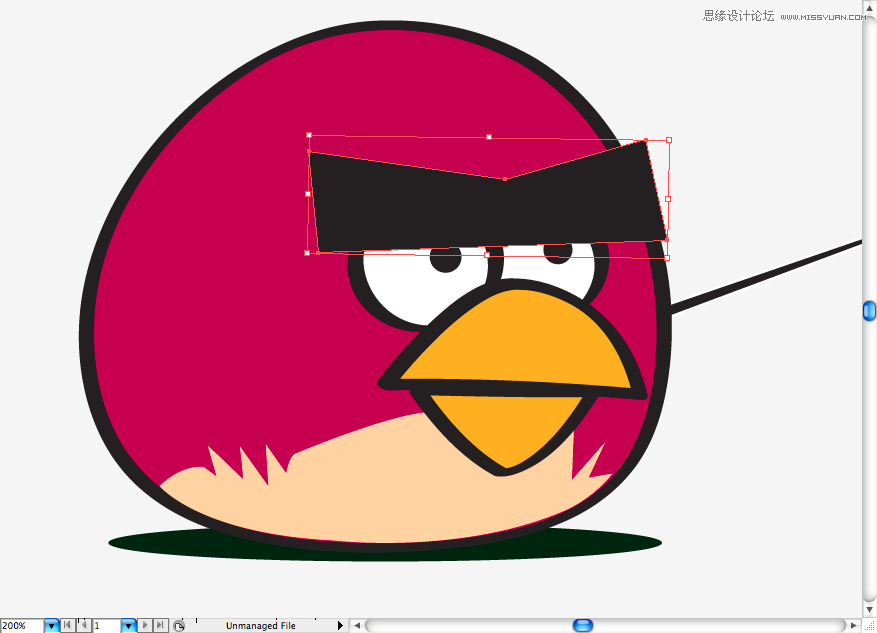Click the vertical scrollbar down arrow
The width and height of the screenshot is (877, 633).
click(869, 610)
